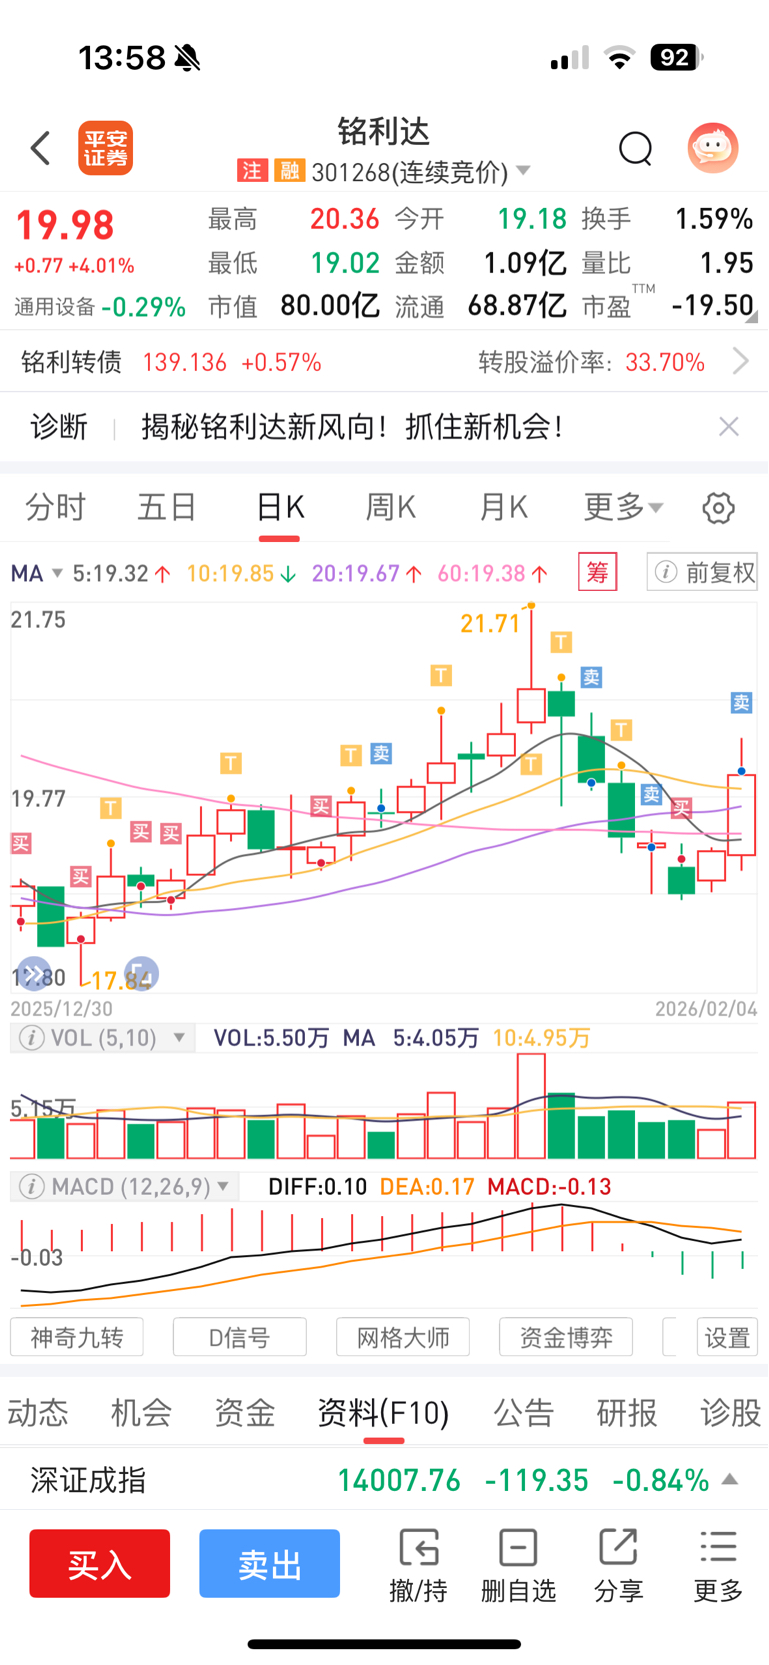Viewport: 769px width, 1665px height.
Task: Switch to 月K chart tab
Action: [503, 507]
